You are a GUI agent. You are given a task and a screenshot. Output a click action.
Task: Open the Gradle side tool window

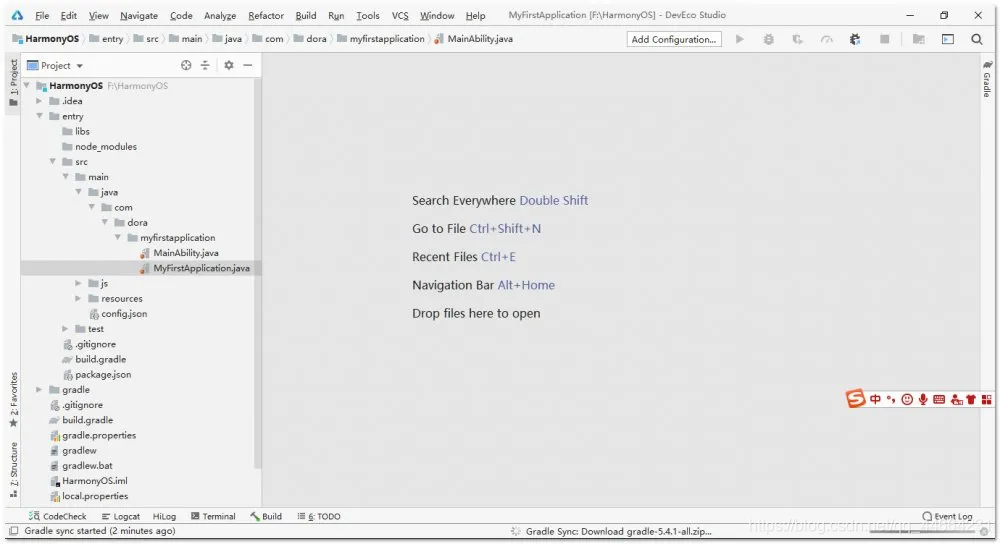pyautogui.click(x=987, y=78)
